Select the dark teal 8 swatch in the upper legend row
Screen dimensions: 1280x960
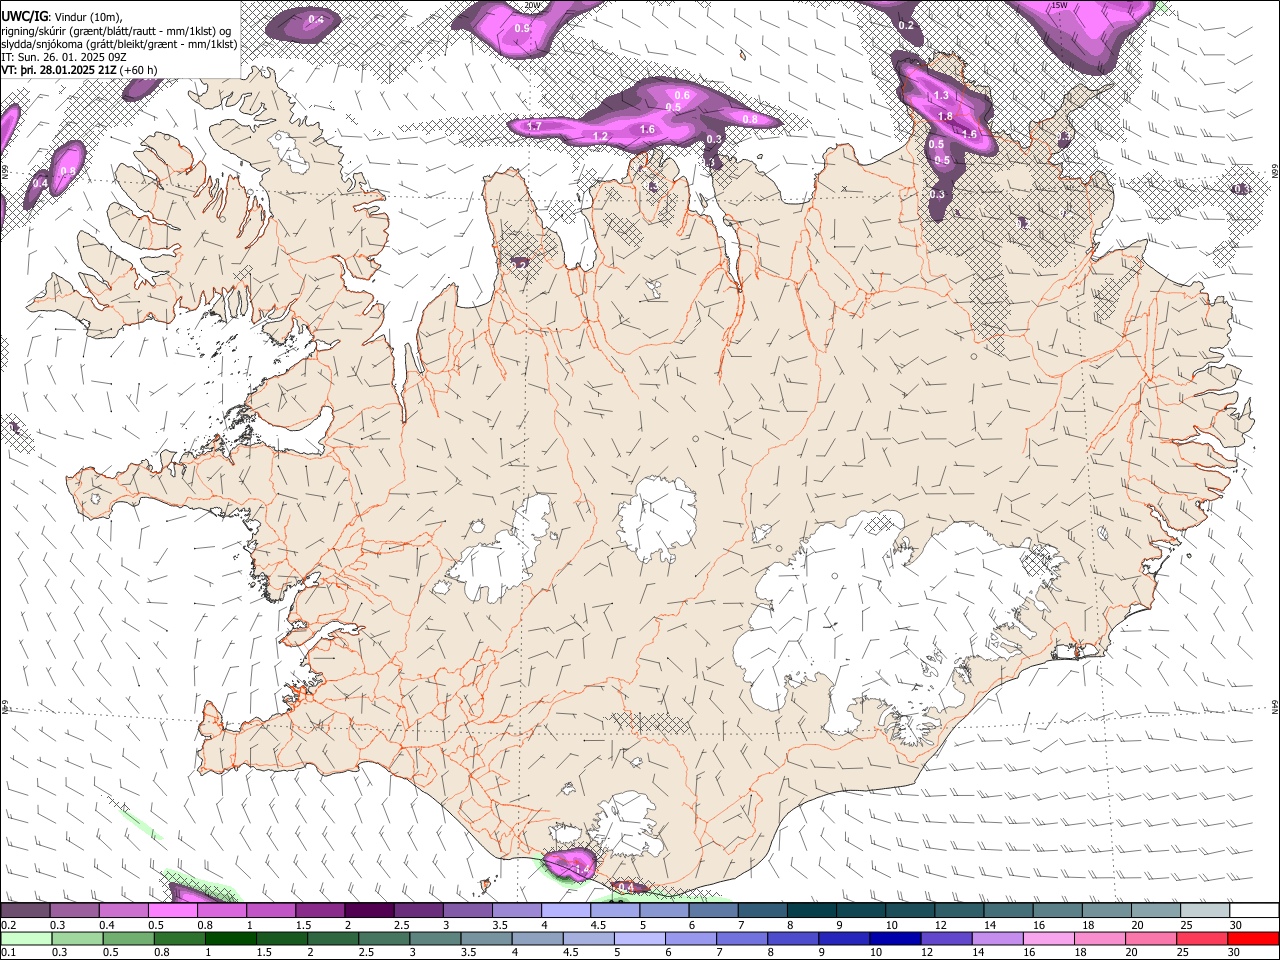[x=812, y=911]
